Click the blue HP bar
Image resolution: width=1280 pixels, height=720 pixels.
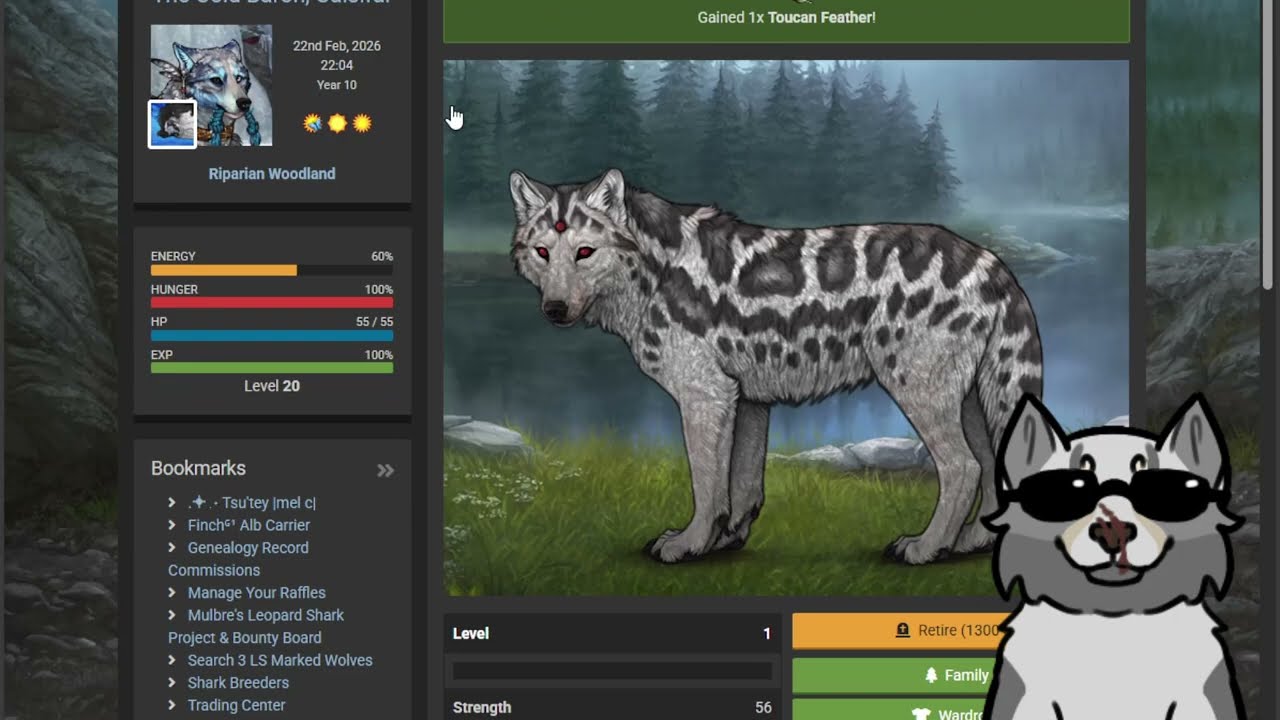pos(272,336)
